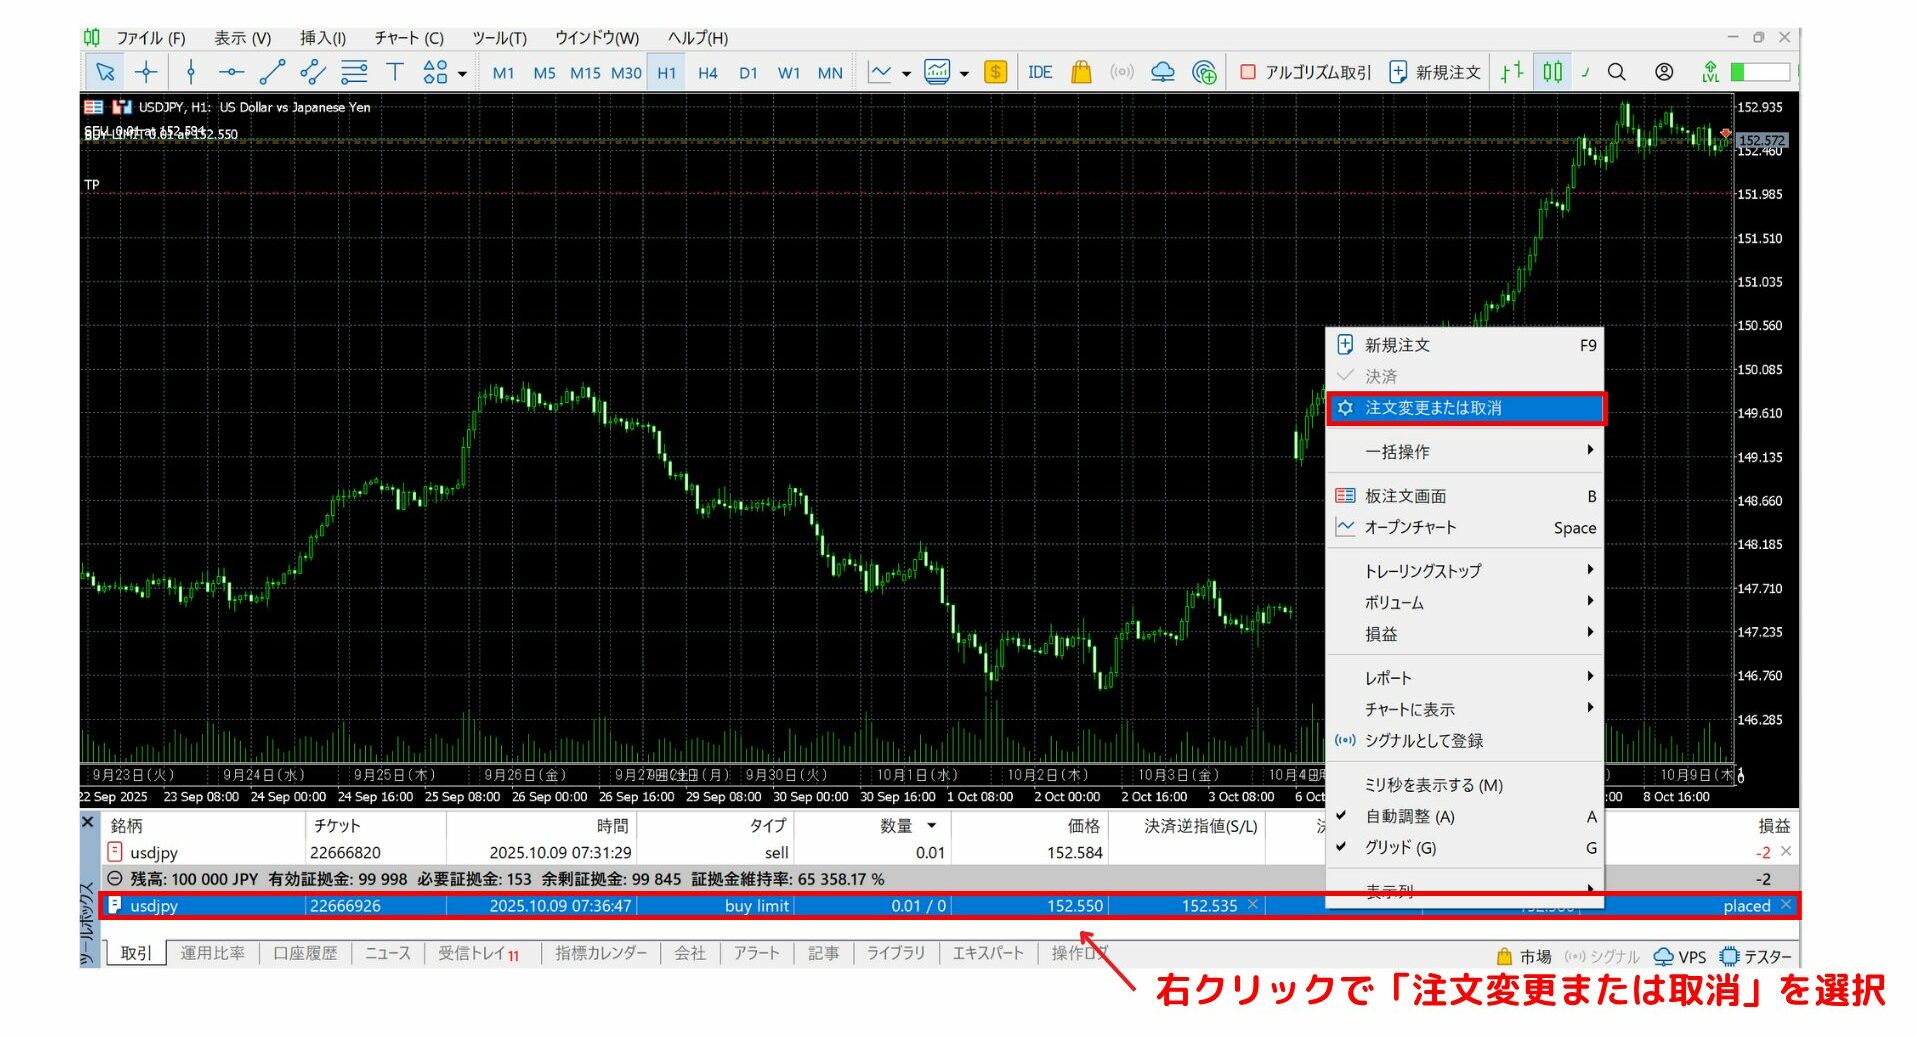The height and width of the screenshot is (1037, 1917).
Task: Show market depth levels via LVL icon
Action: [x=1711, y=72]
